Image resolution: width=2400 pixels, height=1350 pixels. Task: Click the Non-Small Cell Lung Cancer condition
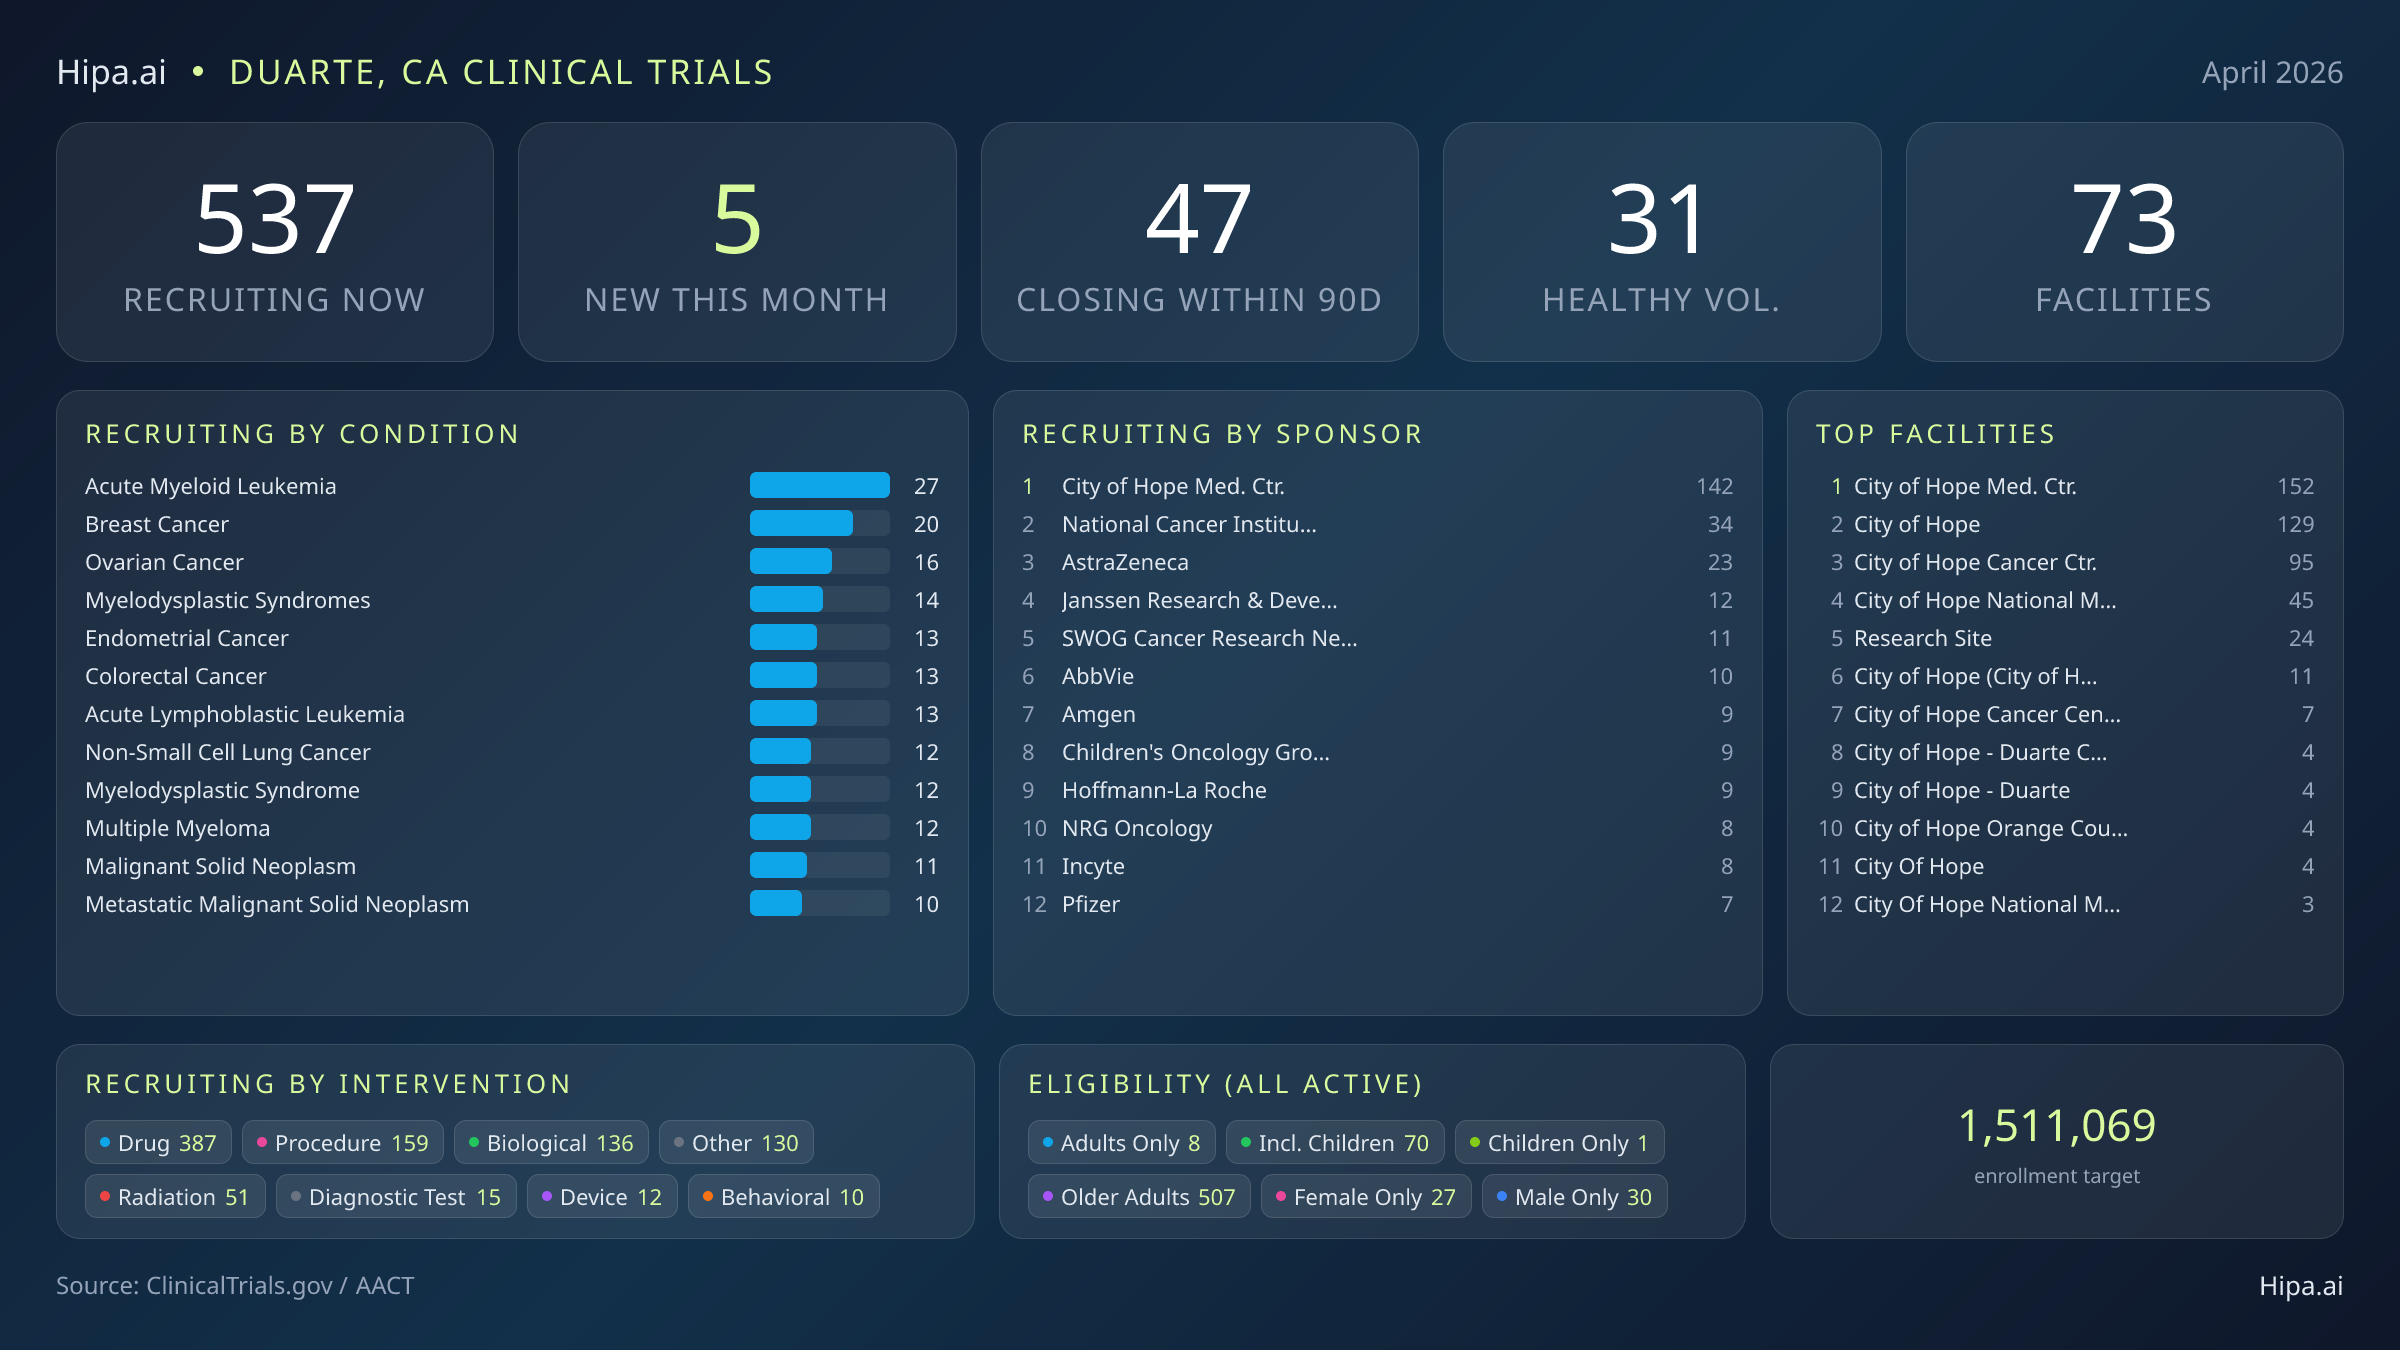pyautogui.click(x=512, y=751)
